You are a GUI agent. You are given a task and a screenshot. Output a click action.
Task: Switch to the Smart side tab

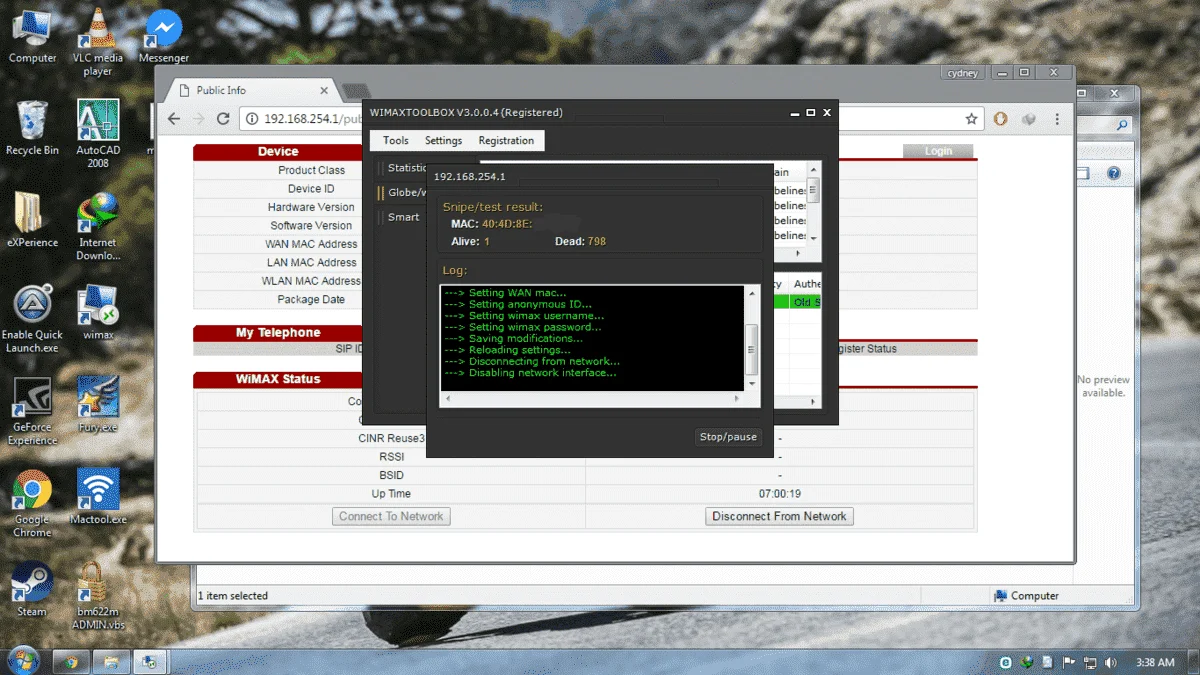(404, 217)
